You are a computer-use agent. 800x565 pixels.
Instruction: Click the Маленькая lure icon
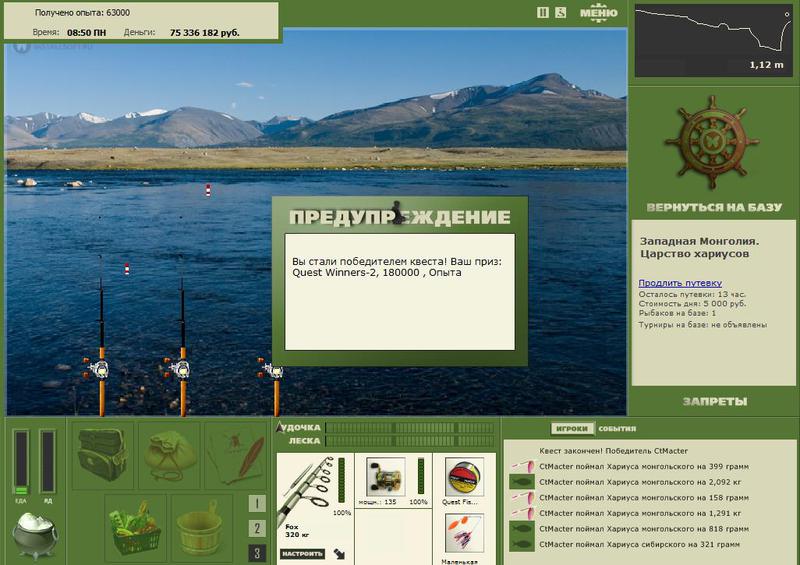coord(464,534)
